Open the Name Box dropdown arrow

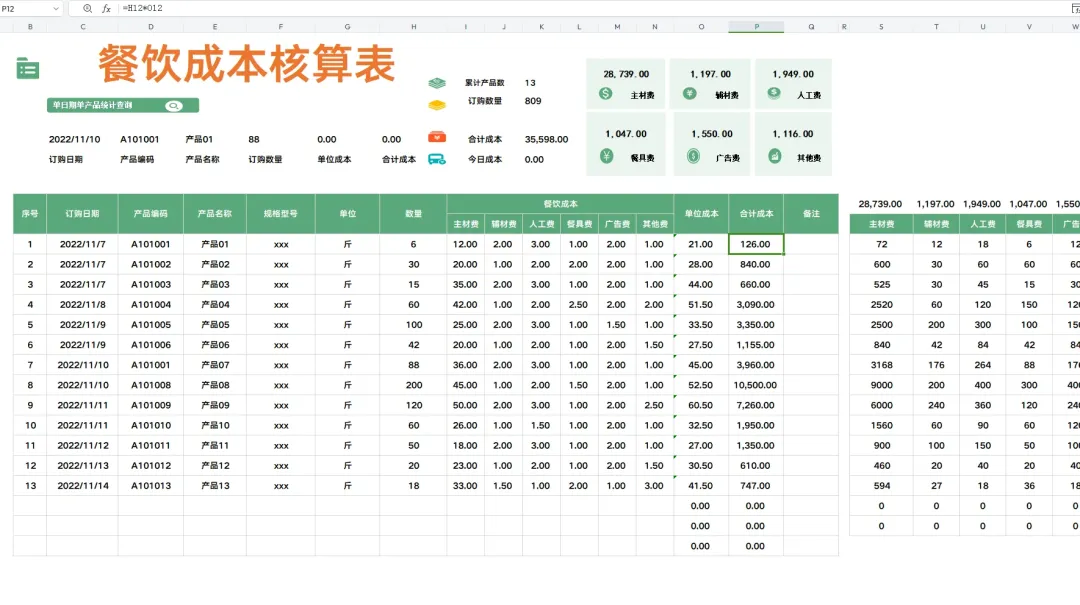click(x=56, y=8)
